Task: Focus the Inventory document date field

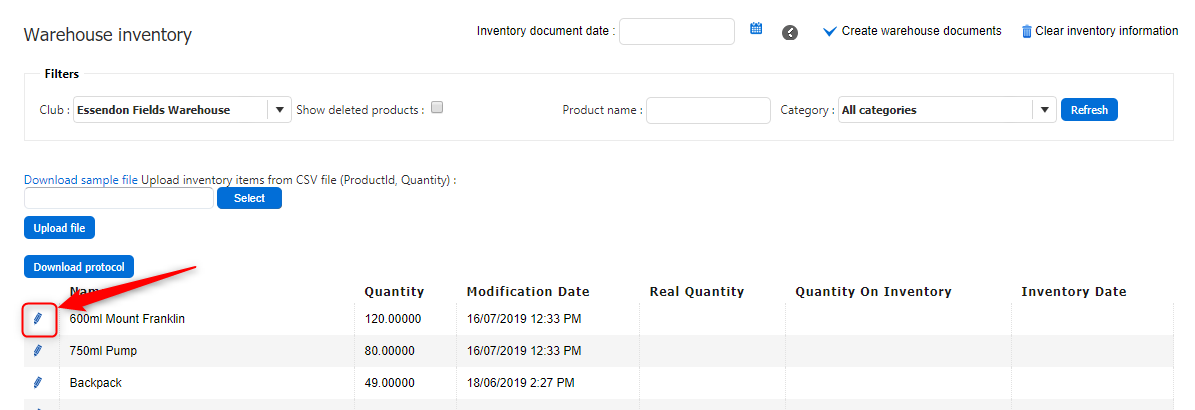Action: tap(677, 31)
